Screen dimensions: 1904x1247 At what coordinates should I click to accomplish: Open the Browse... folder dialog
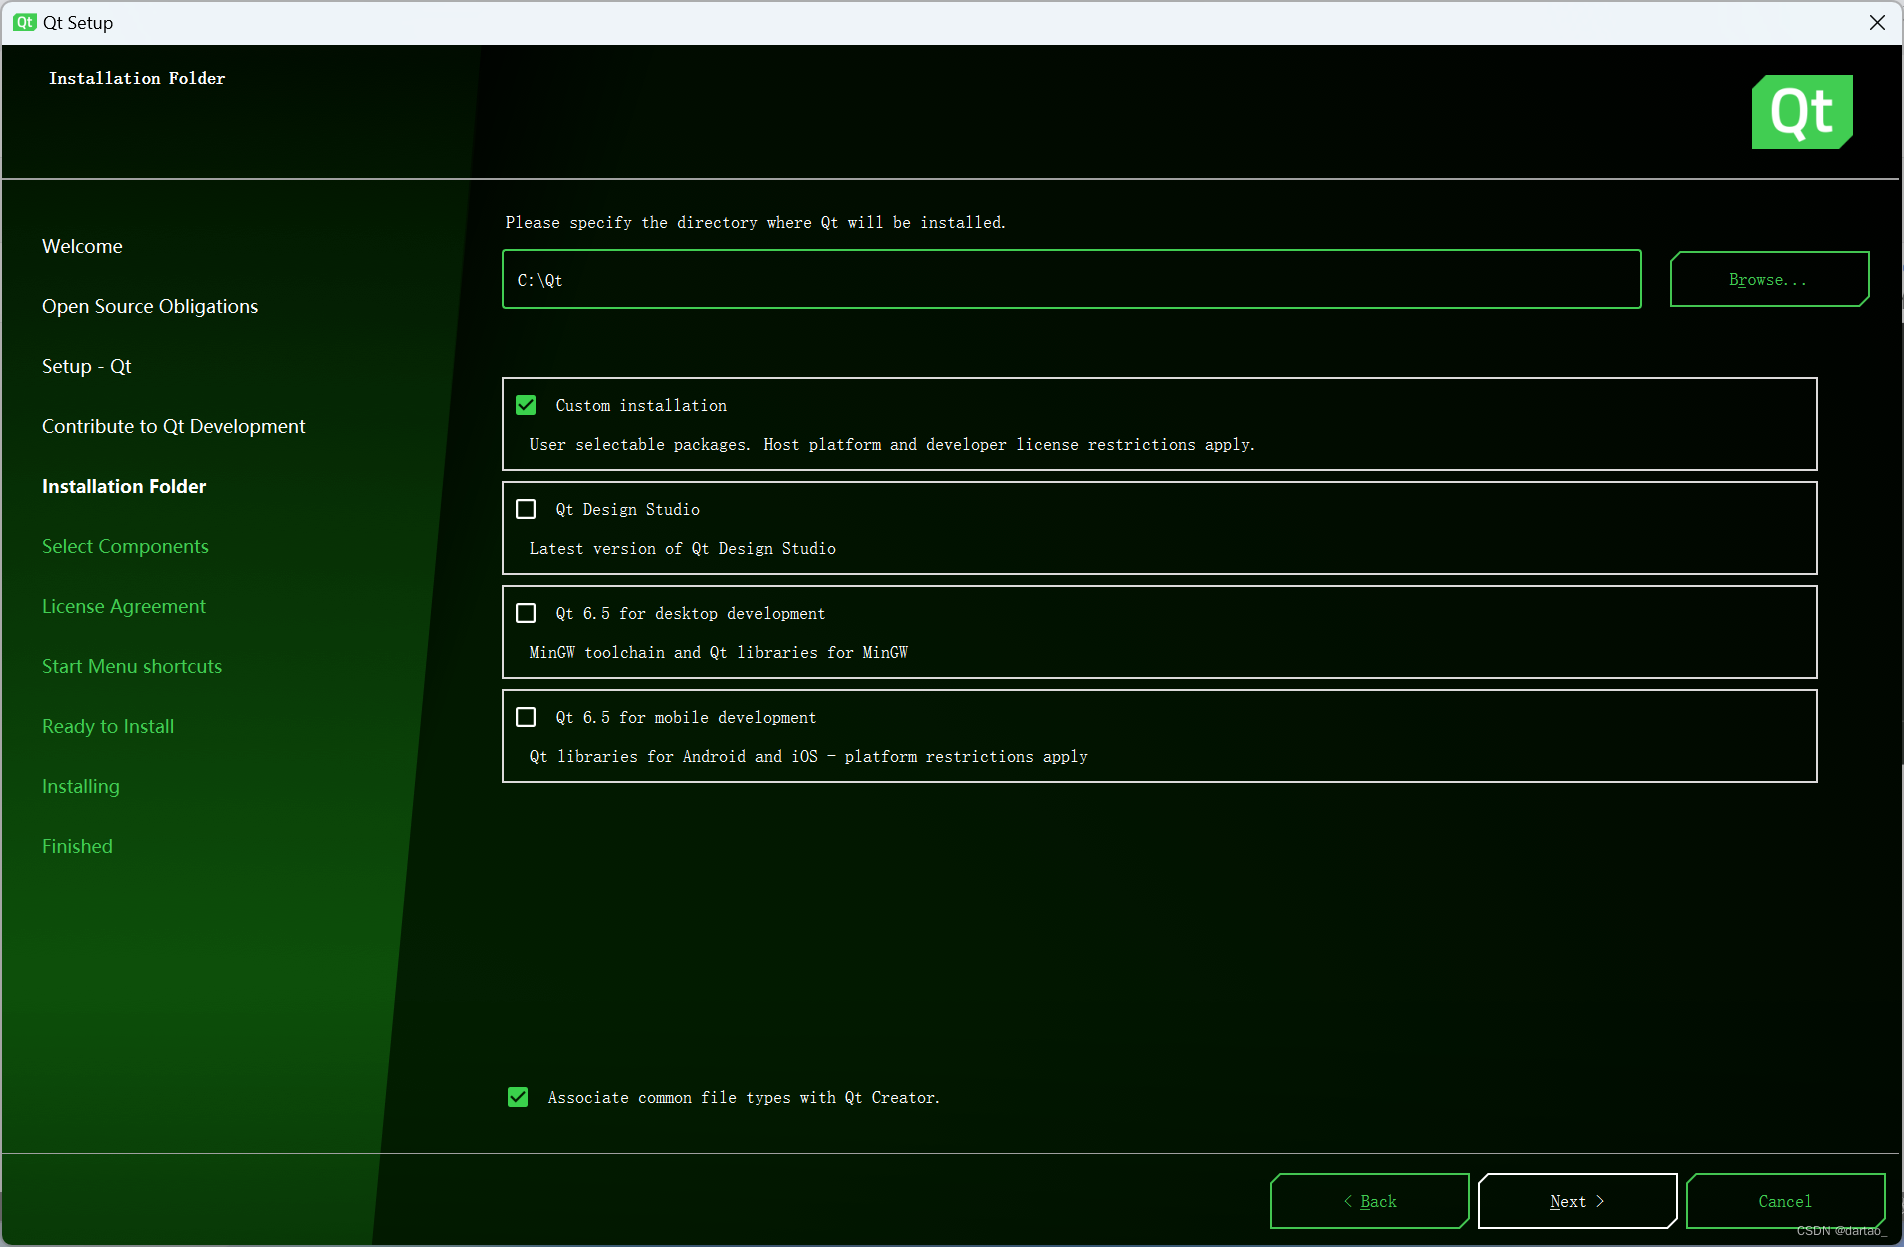[x=1769, y=279]
